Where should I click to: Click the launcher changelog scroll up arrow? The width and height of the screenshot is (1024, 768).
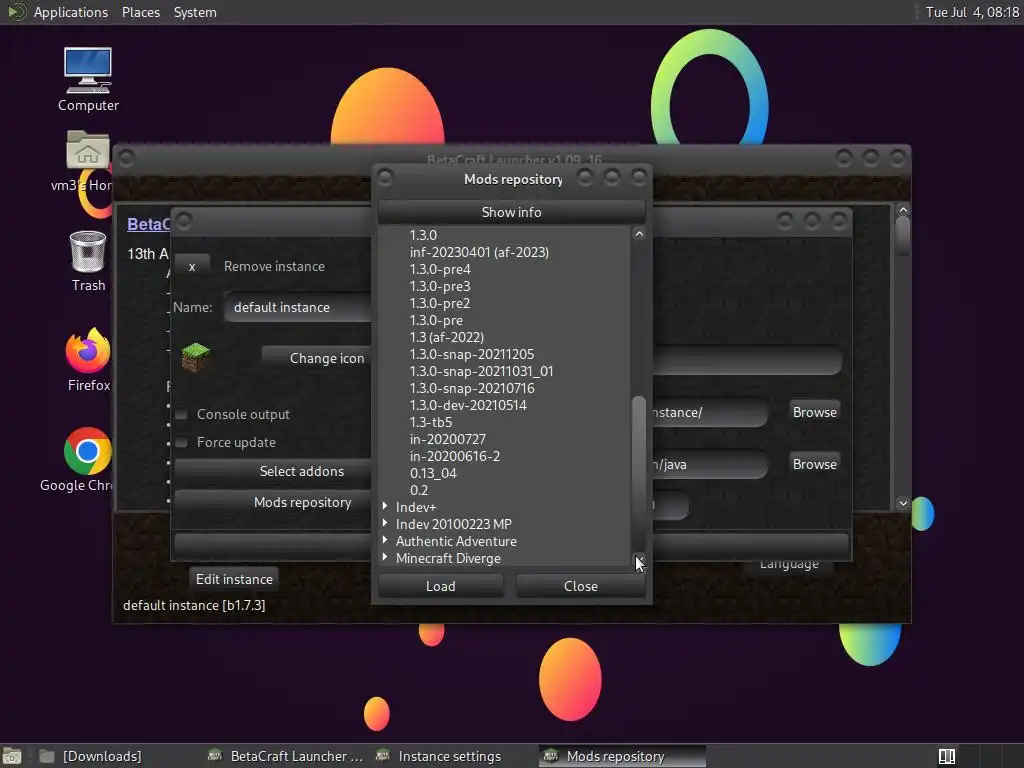[x=903, y=210]
